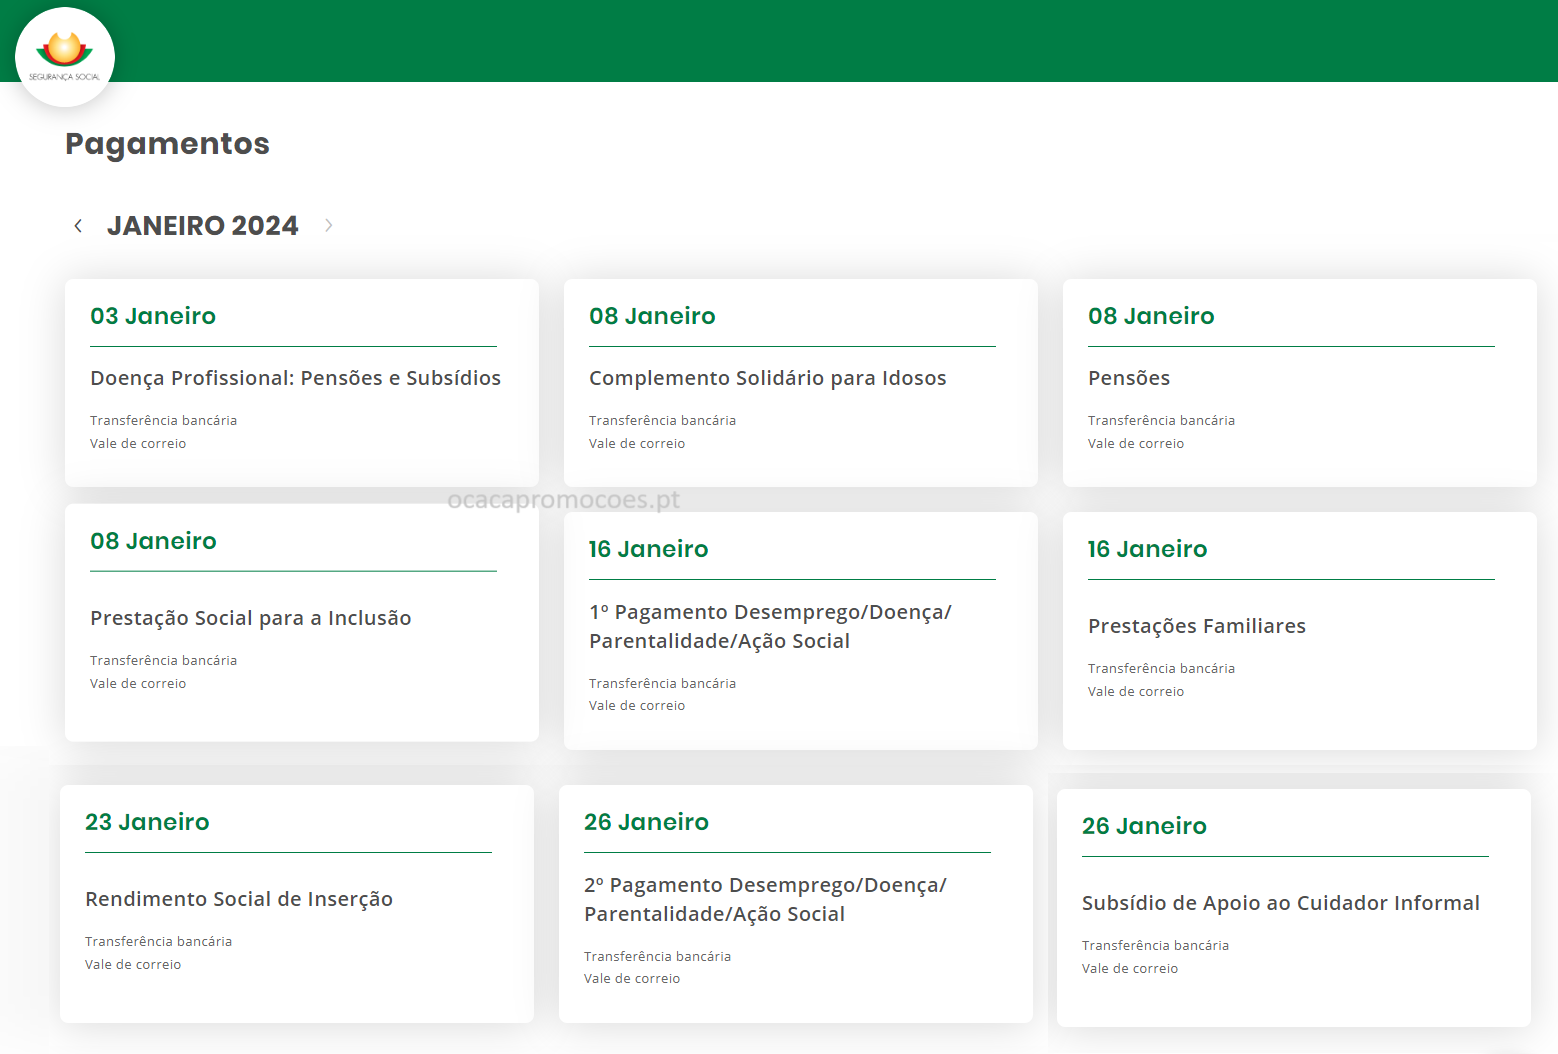
Task: Go to previous month arrow
Action: [x=78, y=226]
